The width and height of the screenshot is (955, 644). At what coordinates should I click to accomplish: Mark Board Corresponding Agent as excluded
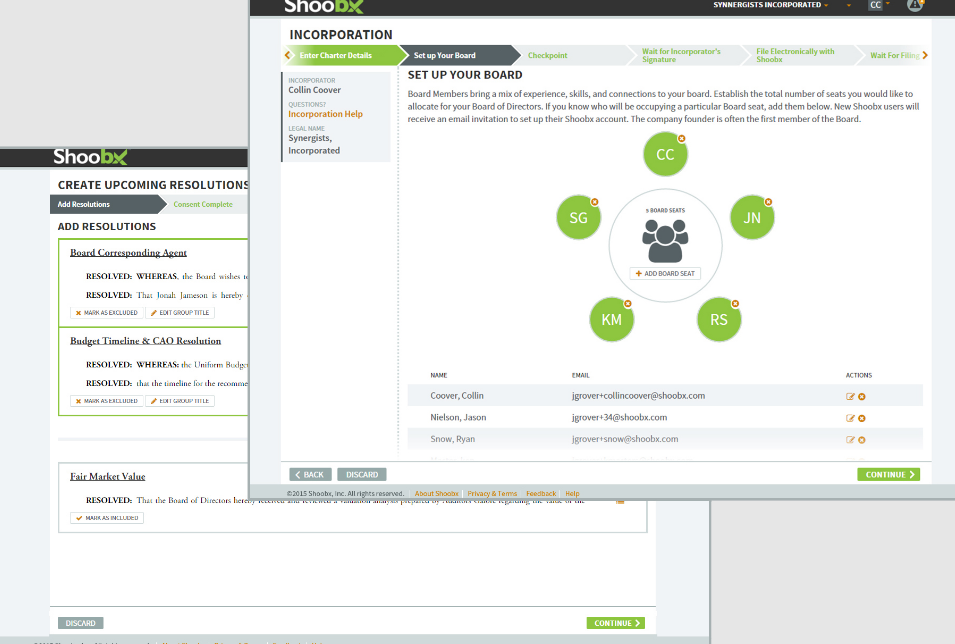[x=105, y=313]
